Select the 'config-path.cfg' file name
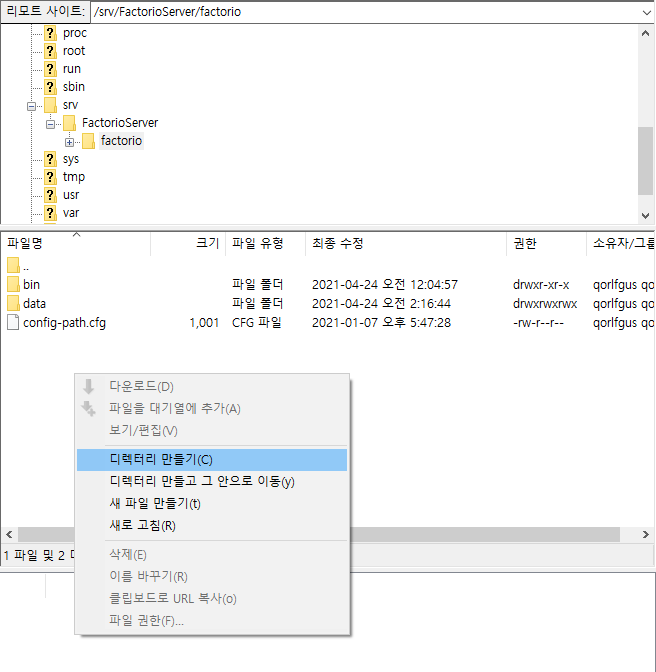 click(64, 323)
